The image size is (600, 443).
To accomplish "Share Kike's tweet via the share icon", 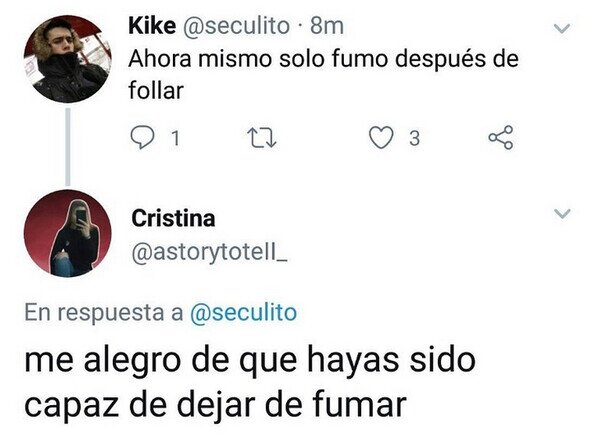I will click(x=501, y=137).
